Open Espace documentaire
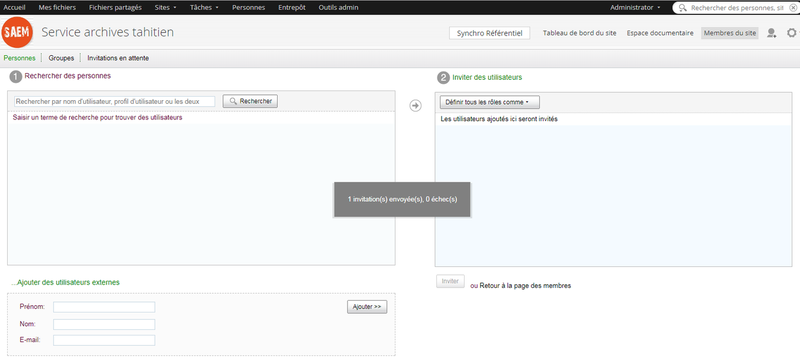The width and height of the screenshot is (800, 360). click(x=660, y=33)
